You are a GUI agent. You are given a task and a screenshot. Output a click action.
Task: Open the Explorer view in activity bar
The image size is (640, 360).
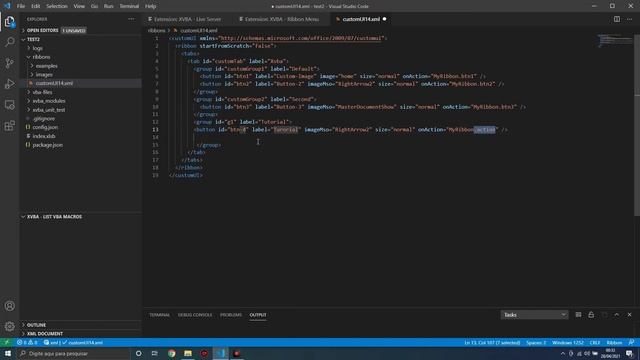(9, 22)
